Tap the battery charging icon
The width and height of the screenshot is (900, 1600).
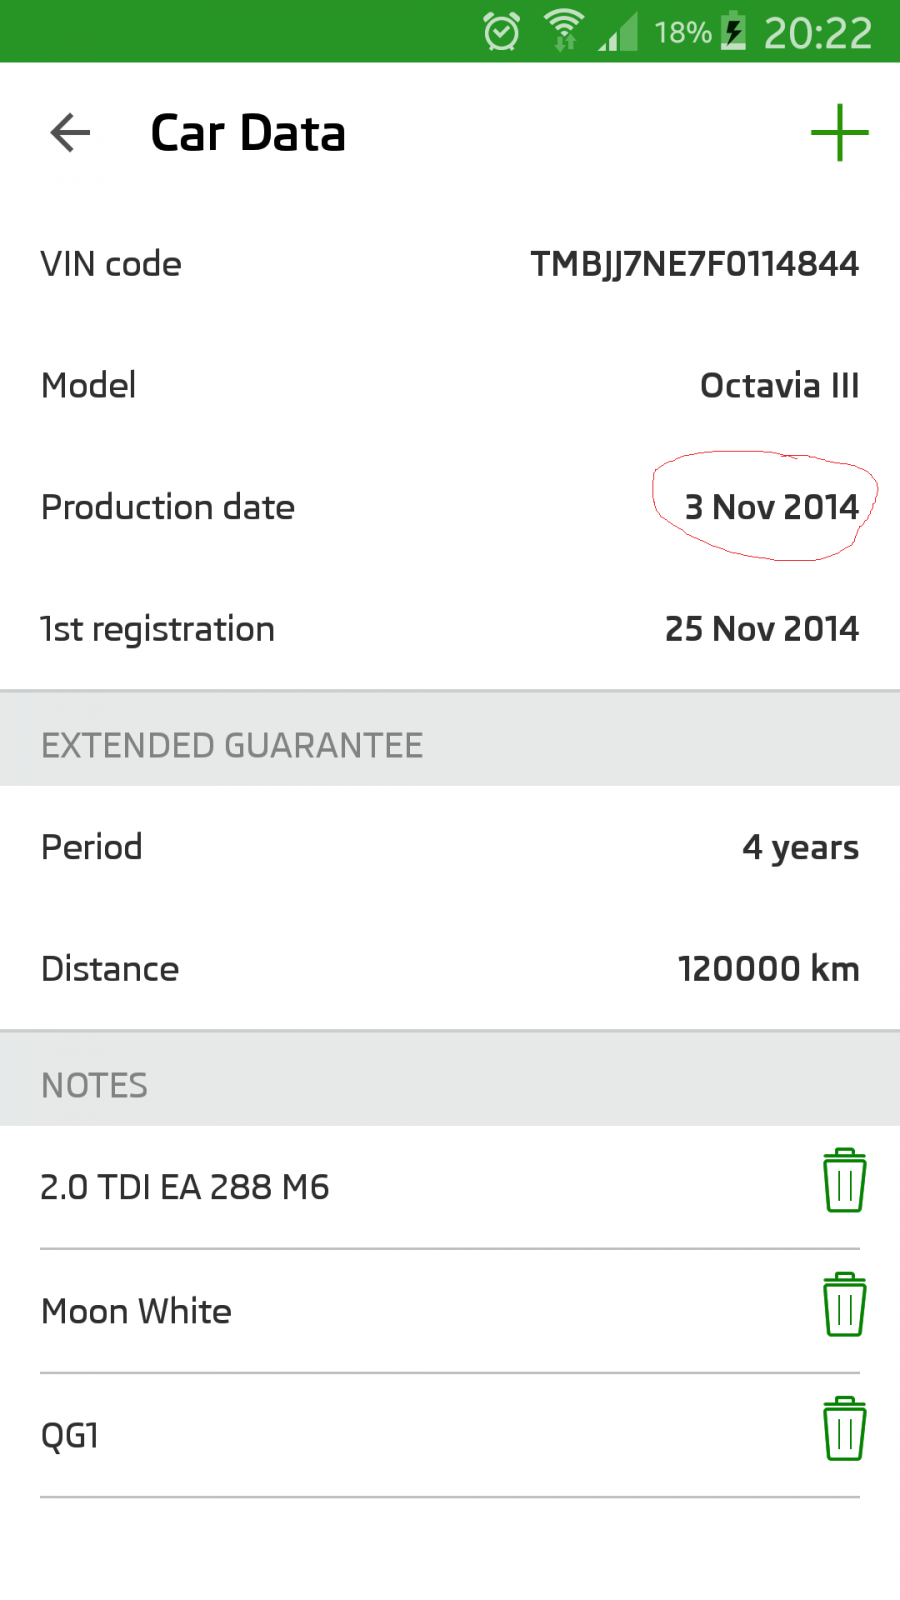734,32
